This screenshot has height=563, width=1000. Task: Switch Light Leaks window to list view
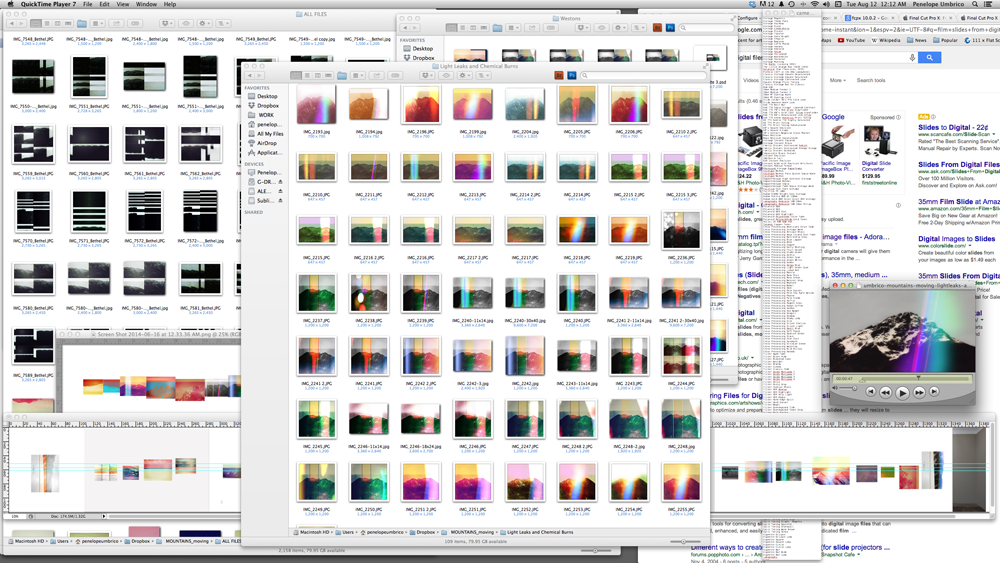pyautogui.click(x=308, y=75)
